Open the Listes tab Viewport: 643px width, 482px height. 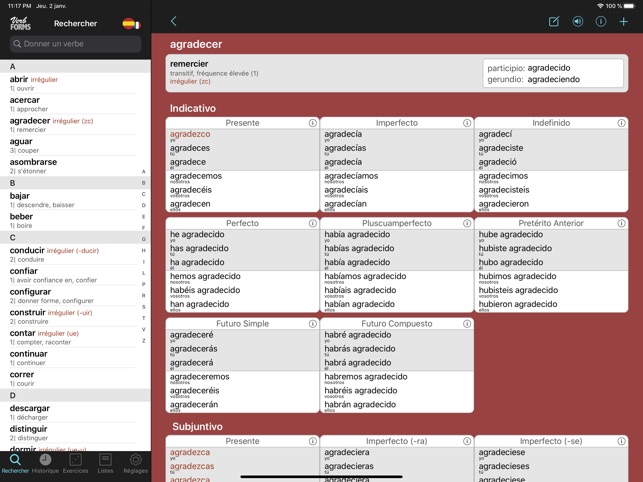click(105, 463)
